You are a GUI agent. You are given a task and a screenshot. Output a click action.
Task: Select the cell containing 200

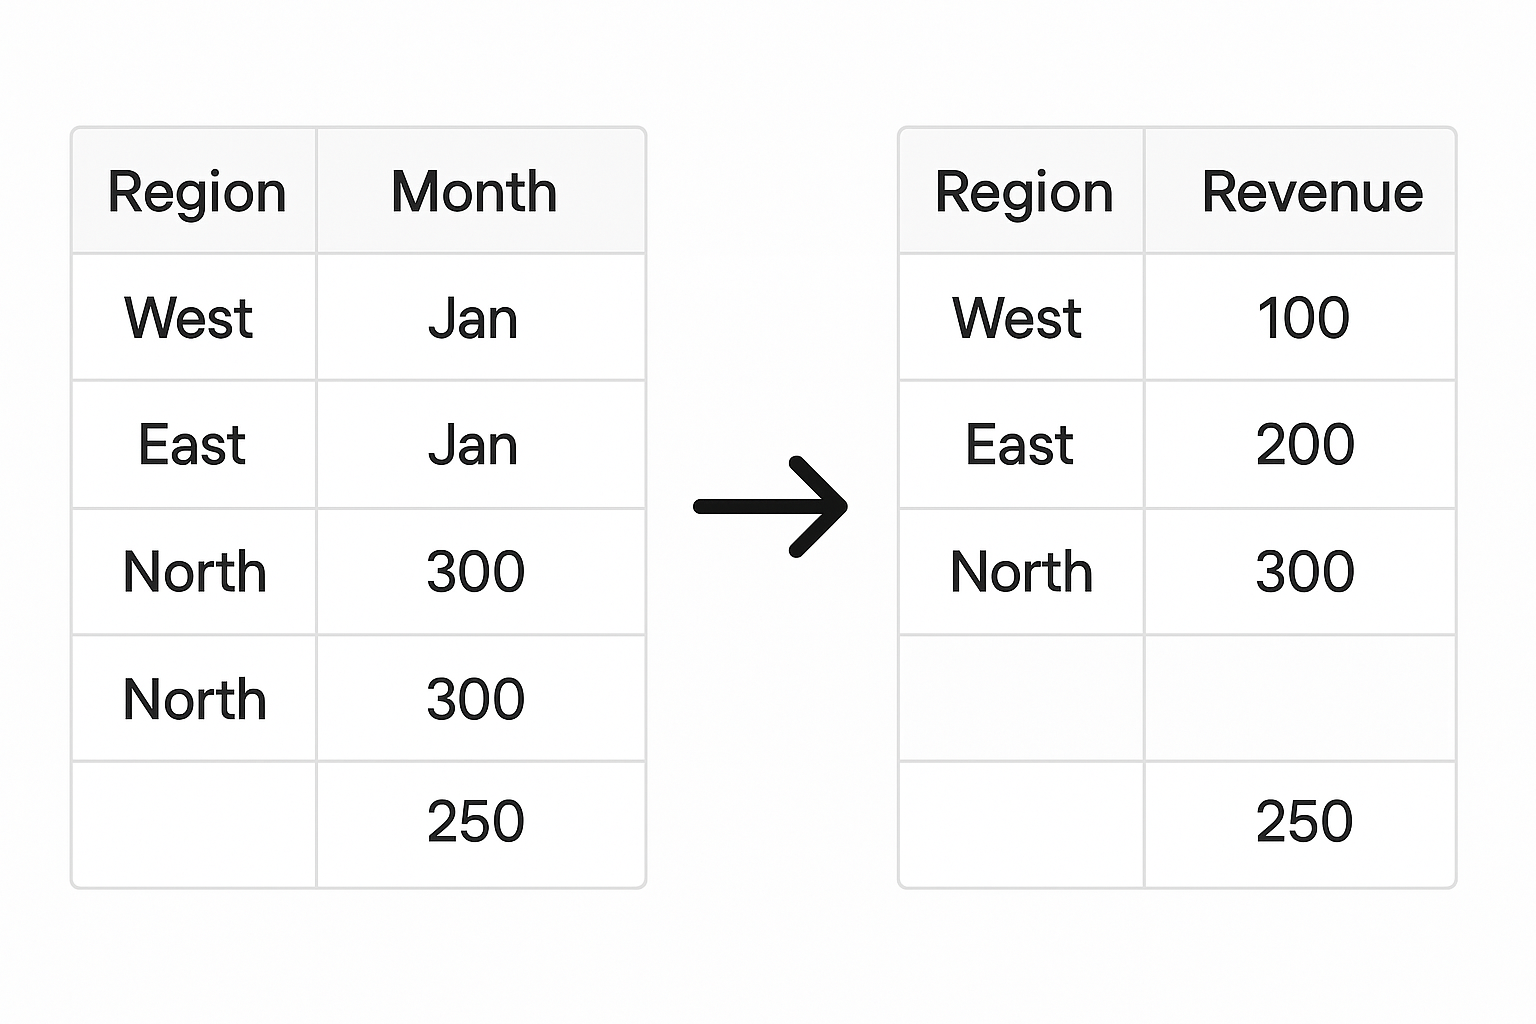[x=1305, y=445]
